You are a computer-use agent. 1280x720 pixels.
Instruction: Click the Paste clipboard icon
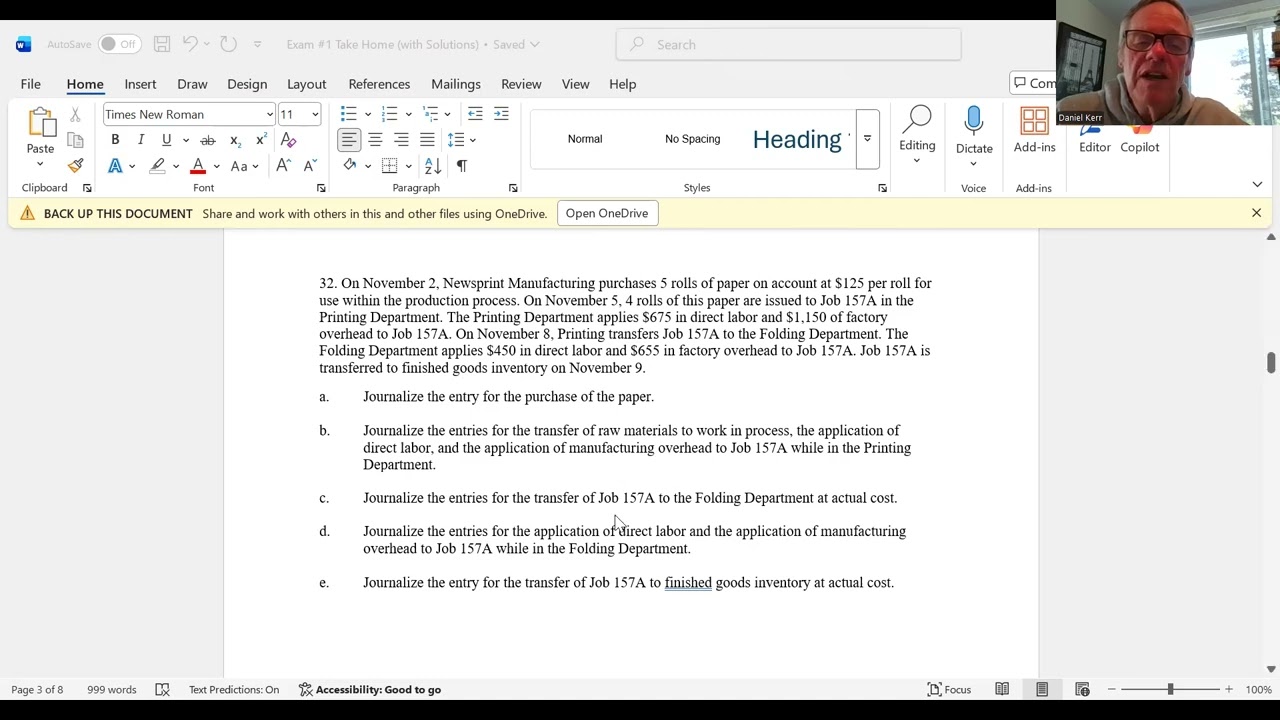[41, 123]
